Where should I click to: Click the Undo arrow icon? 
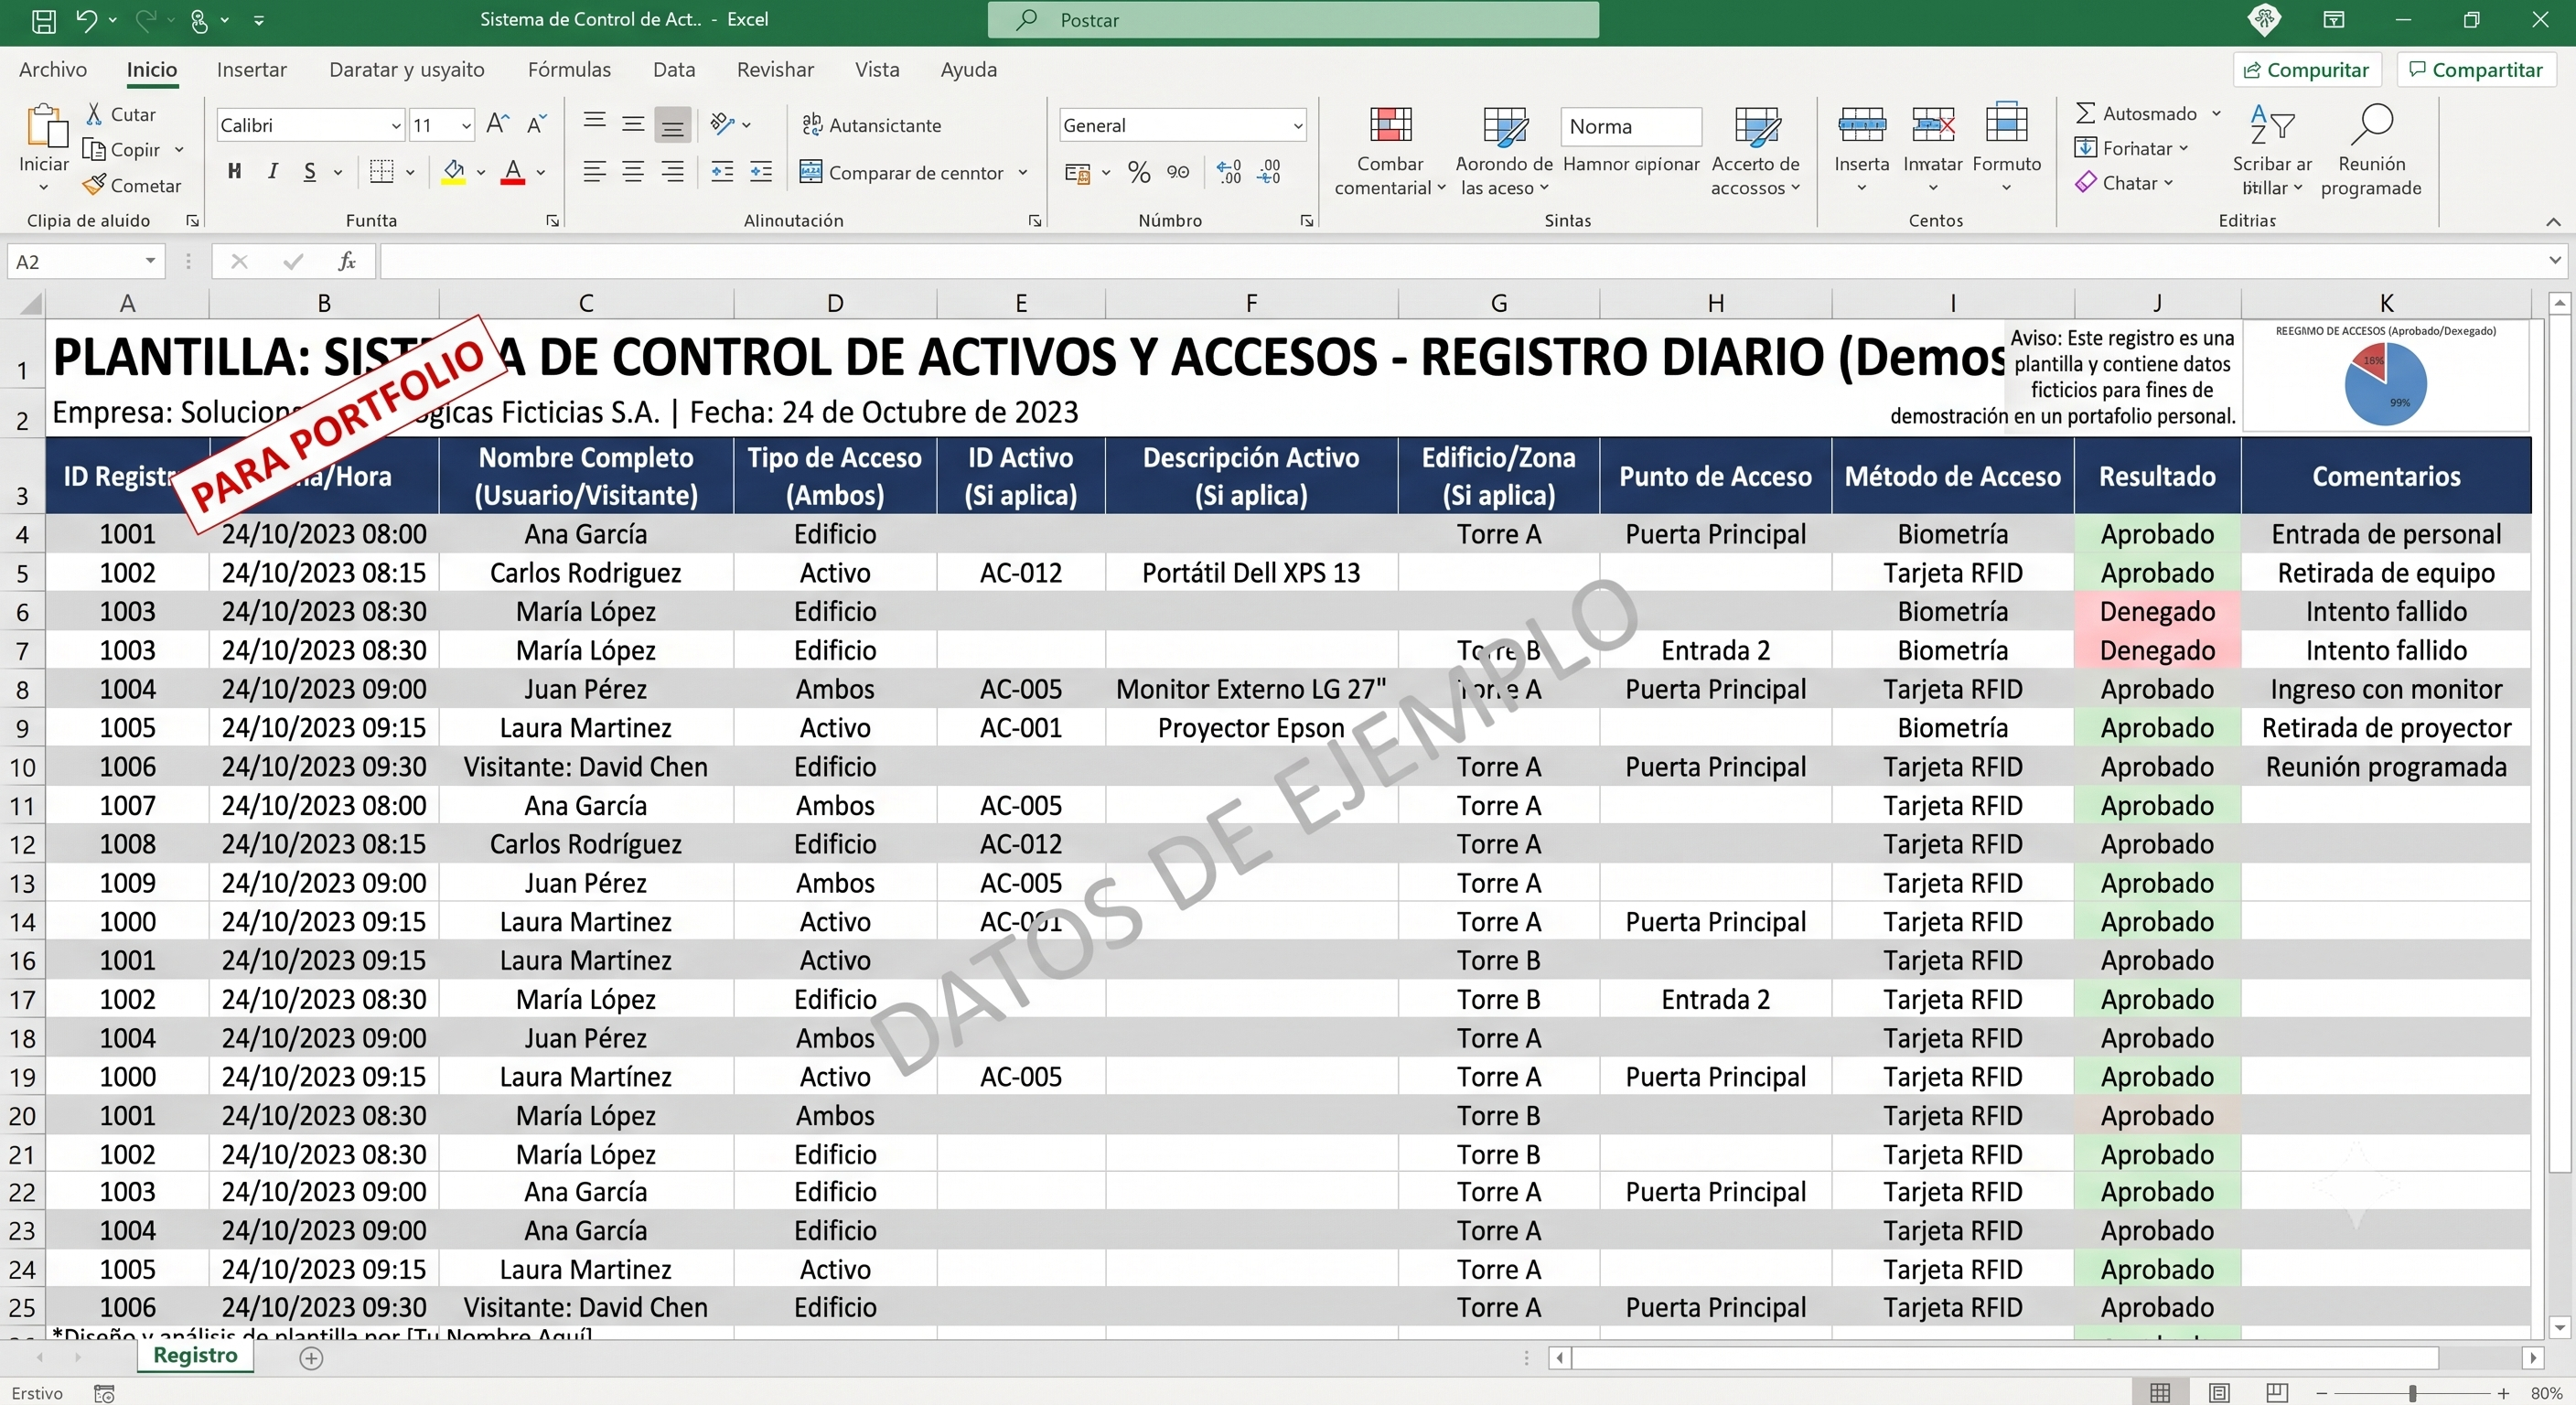86,20
